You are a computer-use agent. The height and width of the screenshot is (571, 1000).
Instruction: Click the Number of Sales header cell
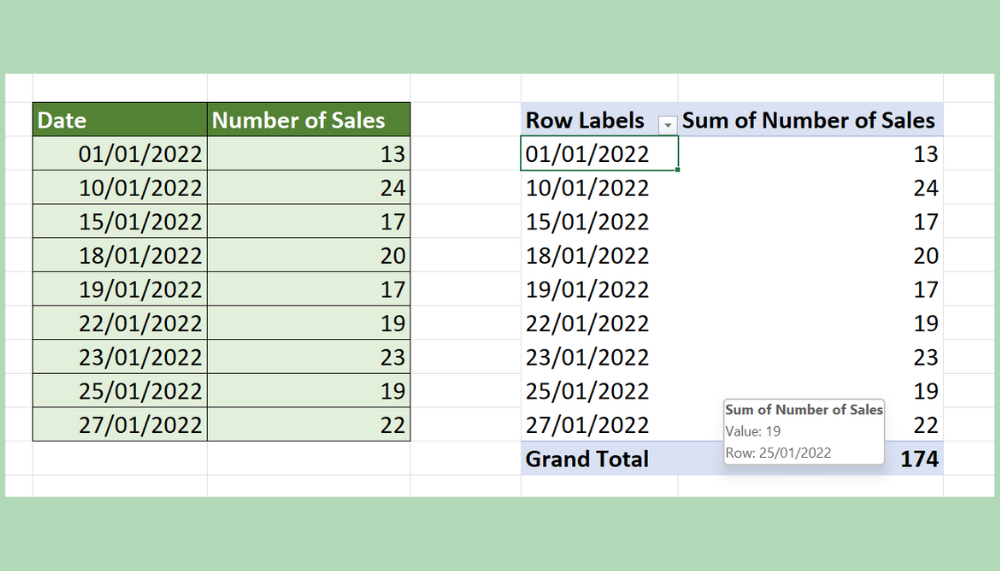click(308, 120)
